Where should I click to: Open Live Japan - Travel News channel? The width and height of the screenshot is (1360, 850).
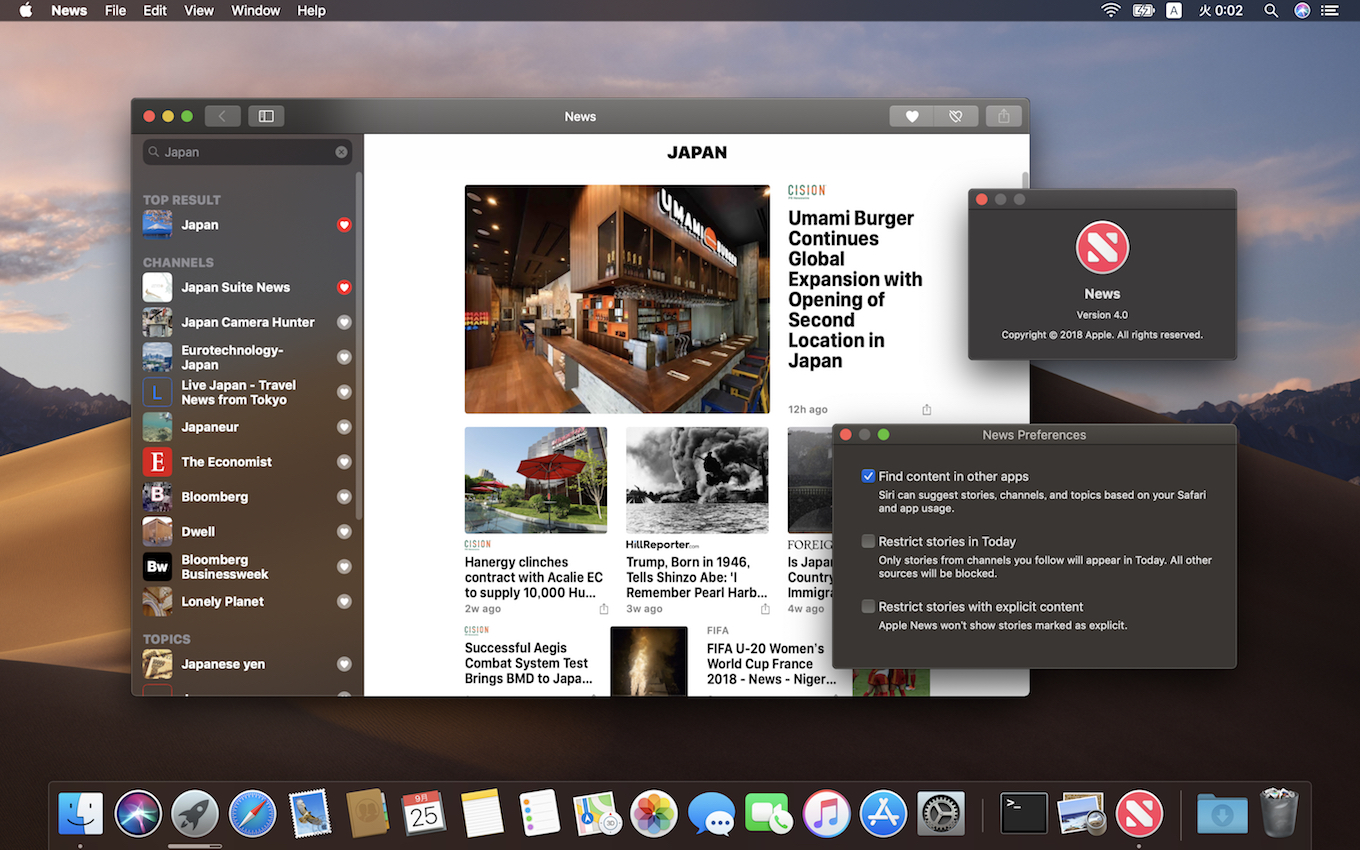pyautogui.click(x=248, y=392)
